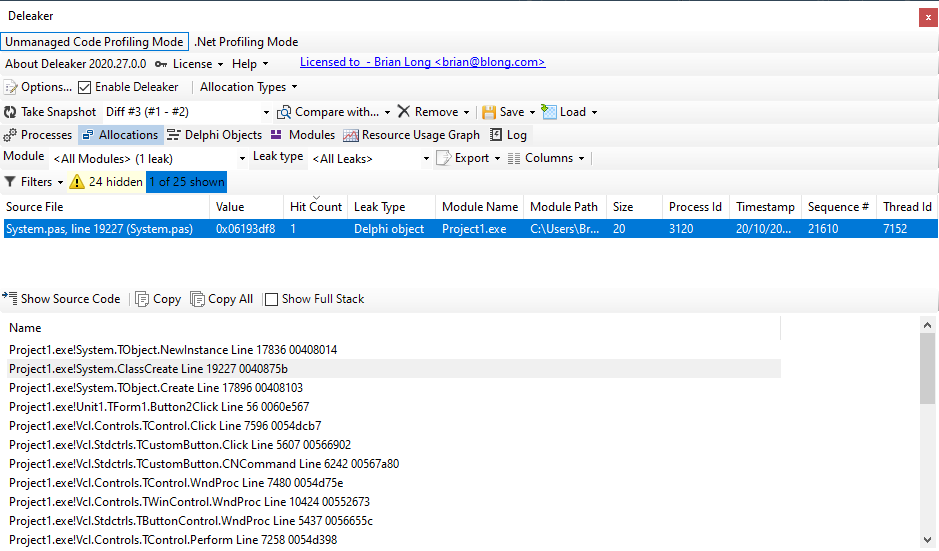939x551 pixels.
Task: Open the Resource Usage Graph tab
Action: tap(411, 135)
